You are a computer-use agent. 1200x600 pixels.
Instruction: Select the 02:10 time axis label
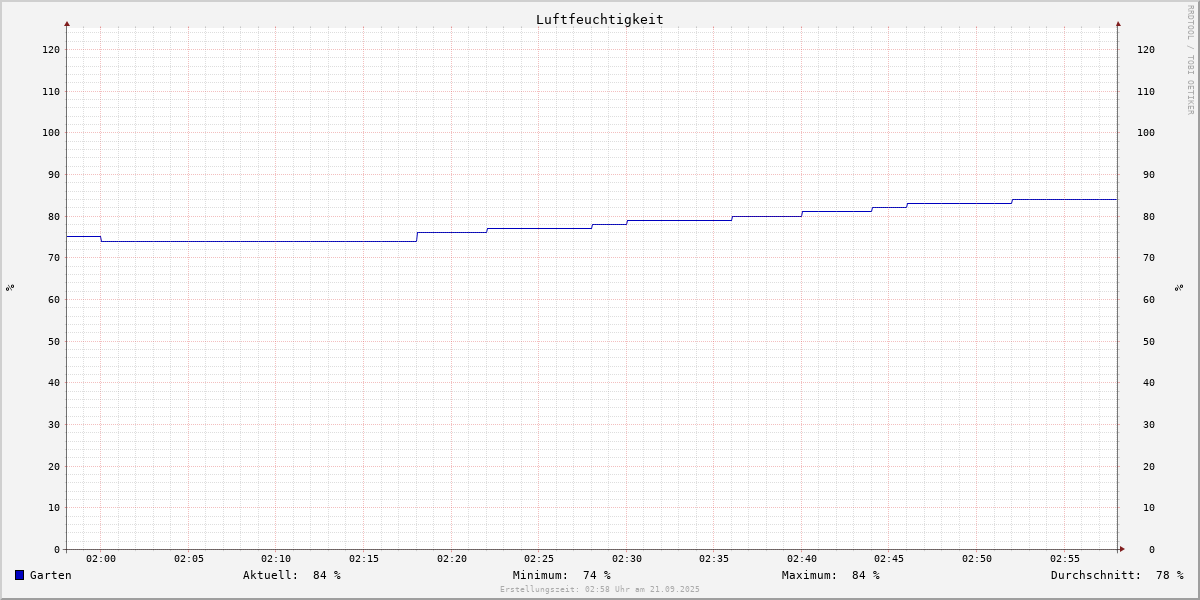[276, 559]
